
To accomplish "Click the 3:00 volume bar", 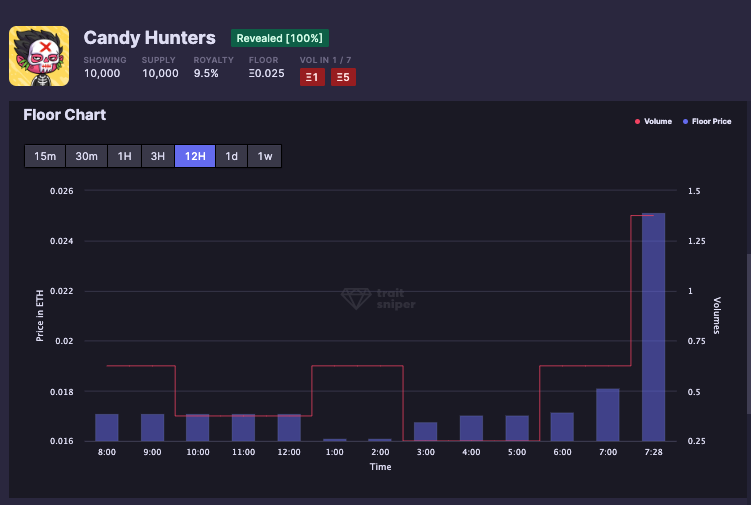I will point(425,432).
